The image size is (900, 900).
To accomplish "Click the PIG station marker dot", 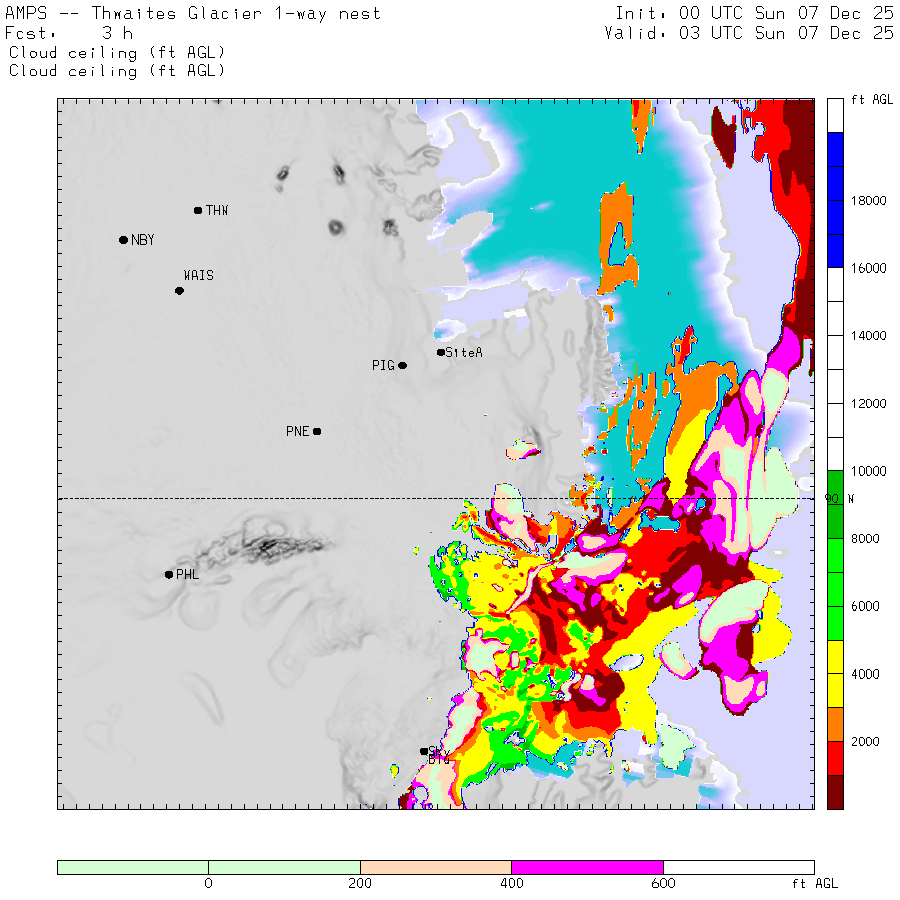I will pos(402,366).
